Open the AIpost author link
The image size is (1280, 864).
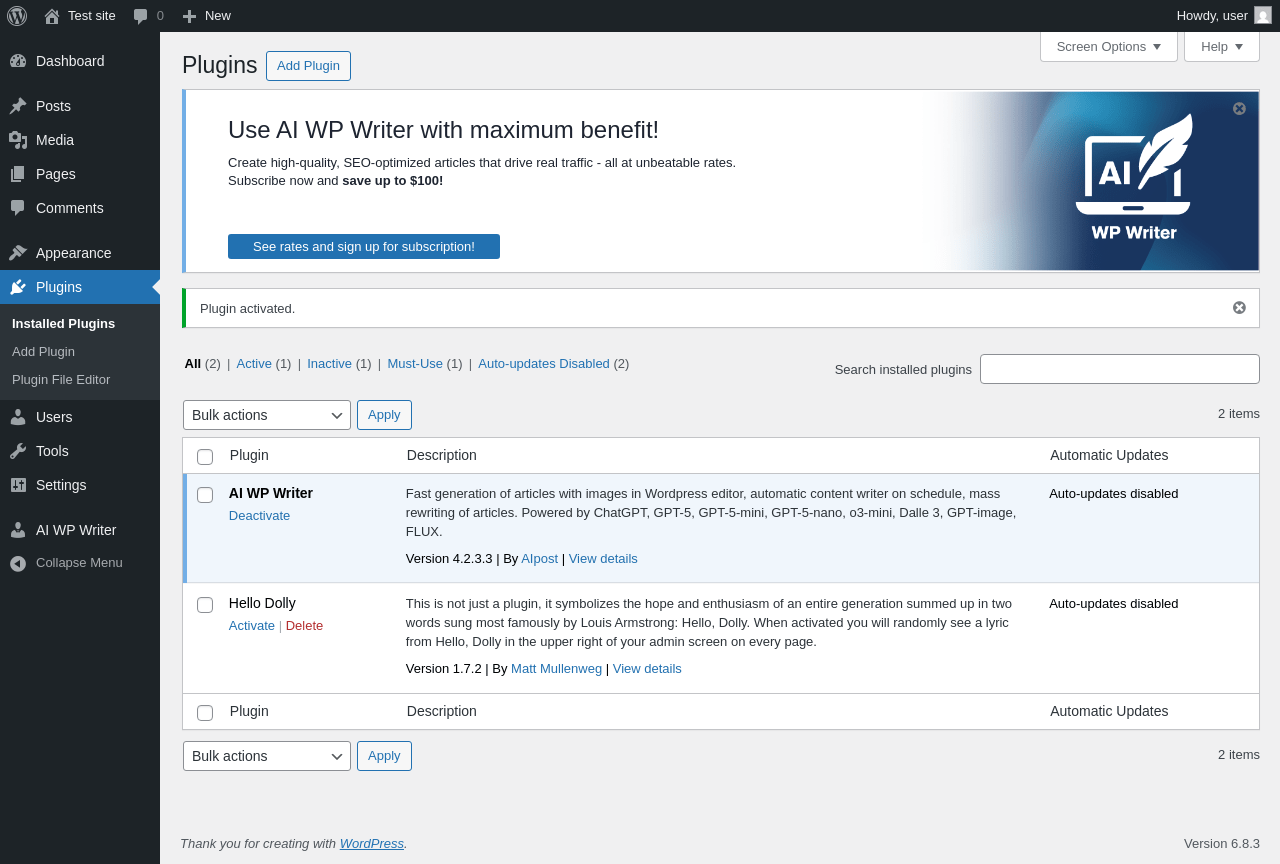539,558
